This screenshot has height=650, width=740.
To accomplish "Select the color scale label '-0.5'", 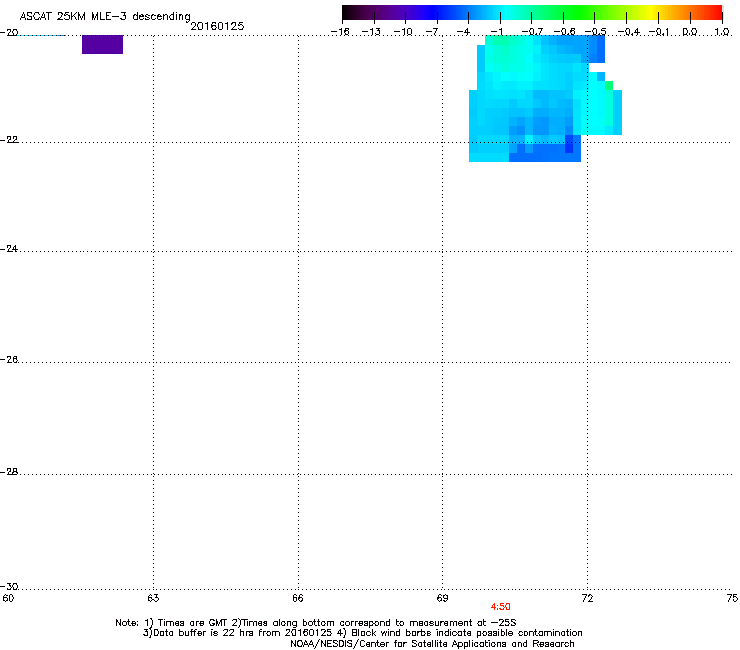I will [596, 32].
